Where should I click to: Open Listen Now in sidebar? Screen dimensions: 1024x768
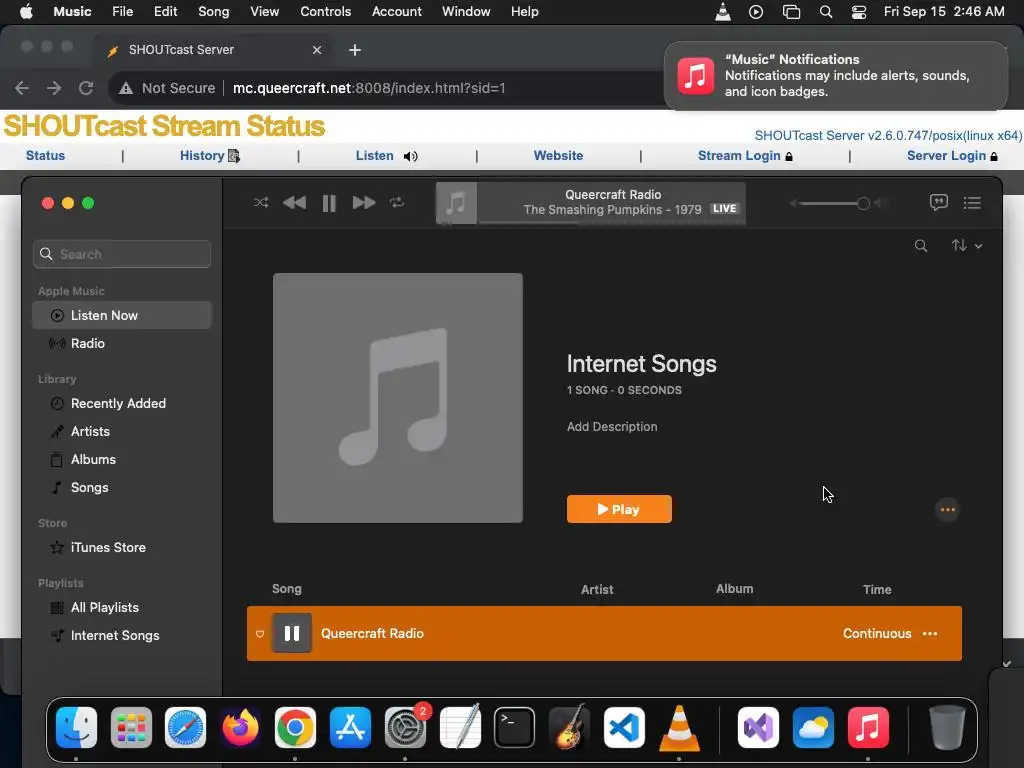tap(122, 315)
